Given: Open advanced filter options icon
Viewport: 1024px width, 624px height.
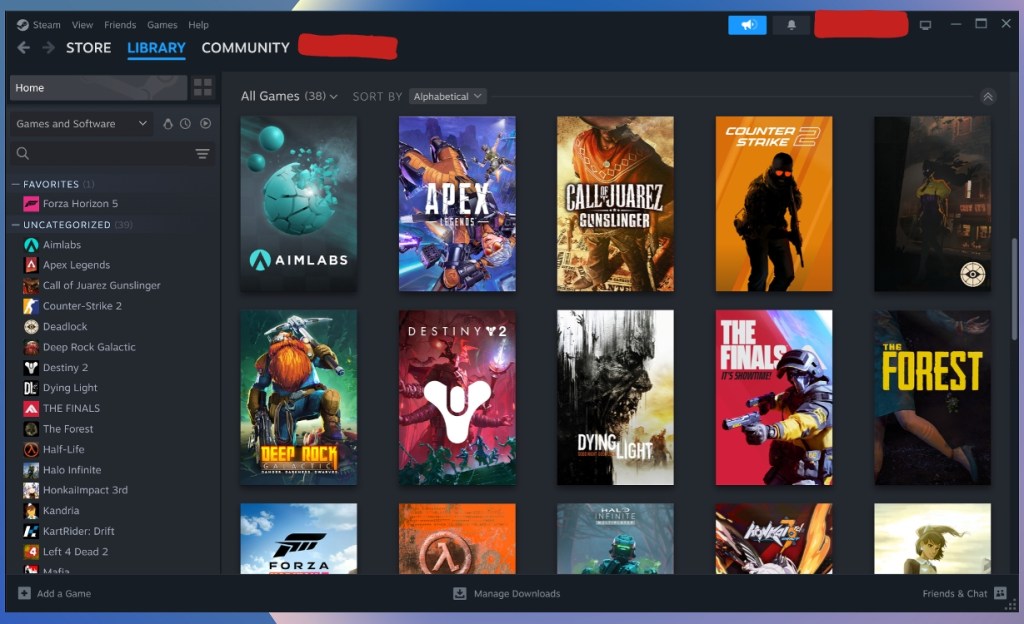Looking at the screenshot, I should pyautogui.click(x=202, y=153).
